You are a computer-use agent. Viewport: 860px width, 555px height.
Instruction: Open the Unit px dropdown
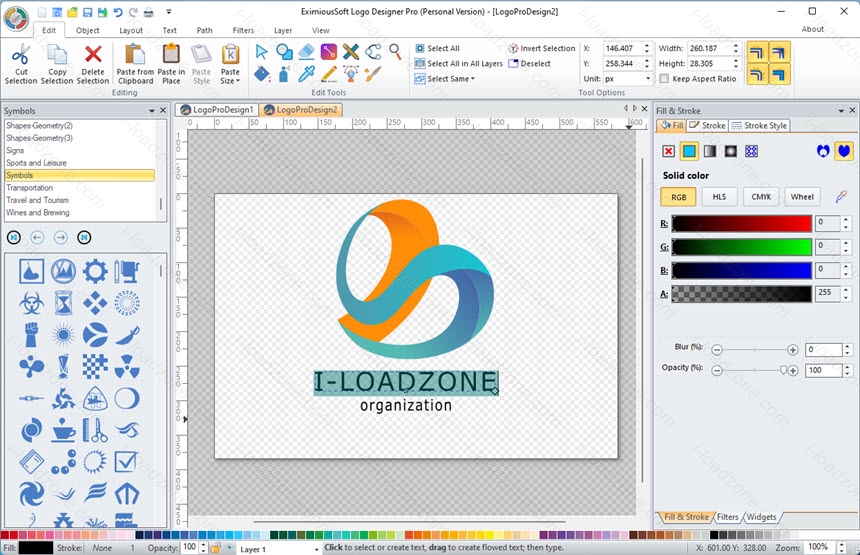(x=648, y=79)
